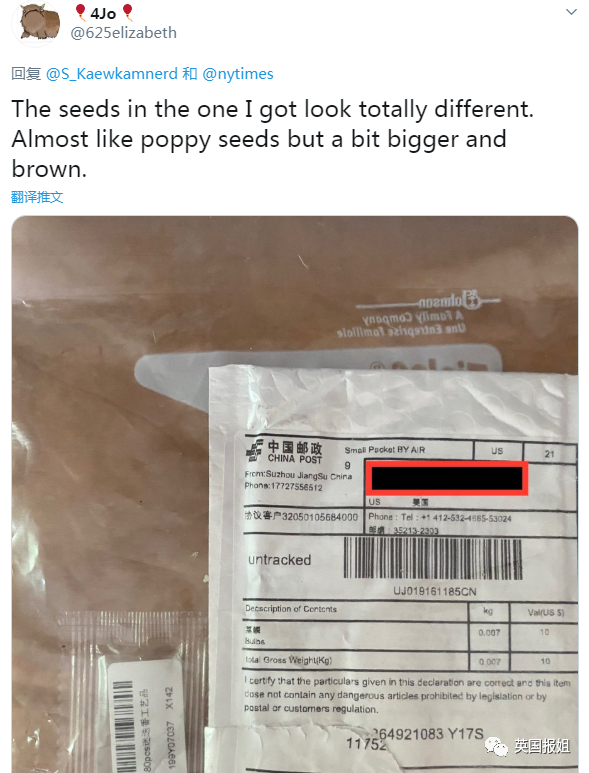Open the @nytimes mention link

tap(238, 74)
